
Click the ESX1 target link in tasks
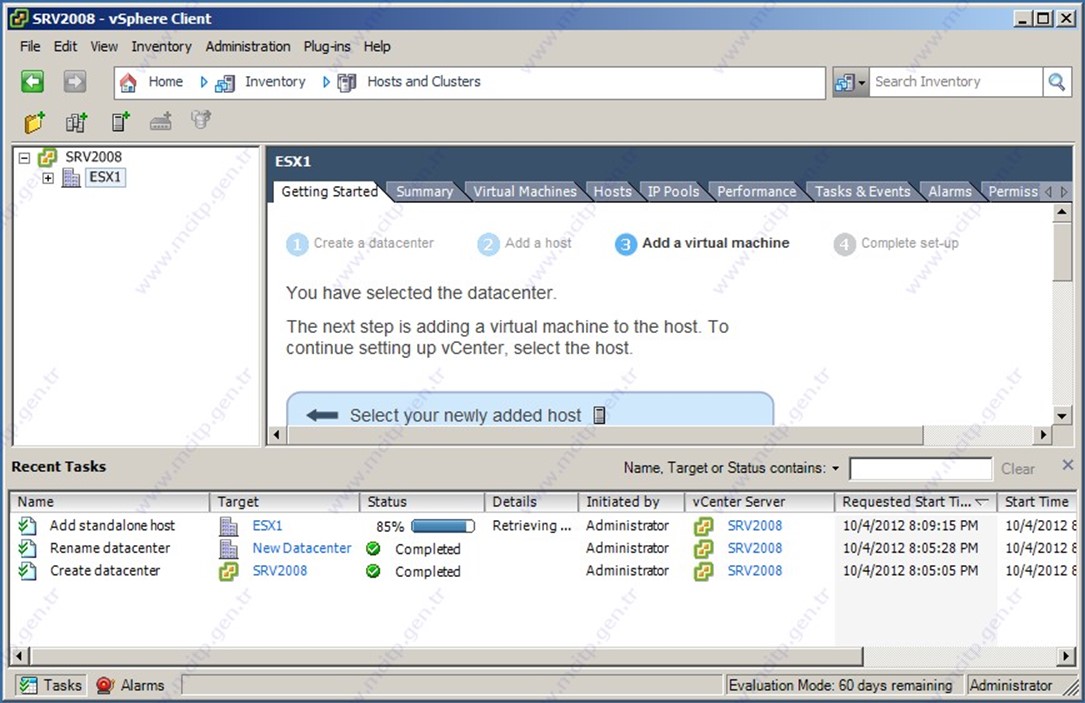pos(267,526)
